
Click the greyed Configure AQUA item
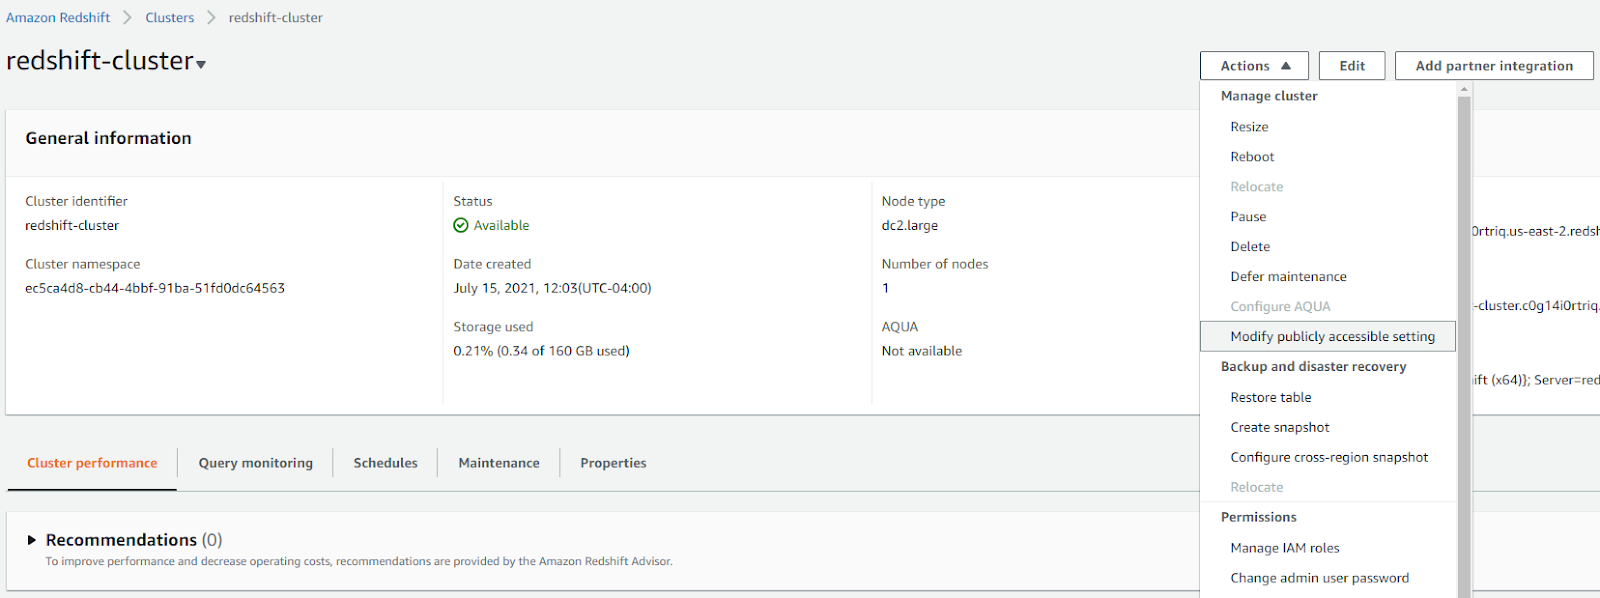pos(1328,307)
